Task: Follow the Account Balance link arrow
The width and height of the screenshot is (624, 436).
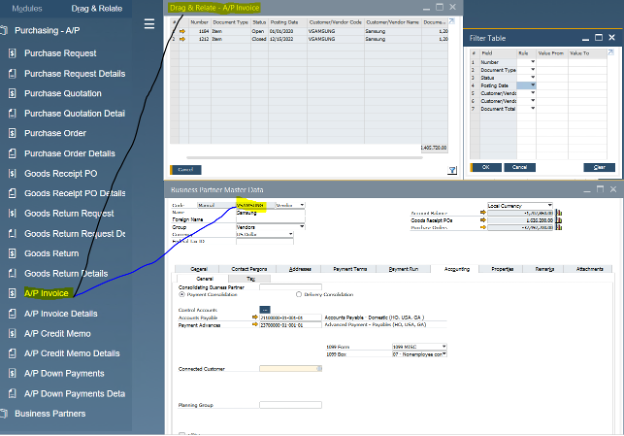Action: click(x=483, y=213)
